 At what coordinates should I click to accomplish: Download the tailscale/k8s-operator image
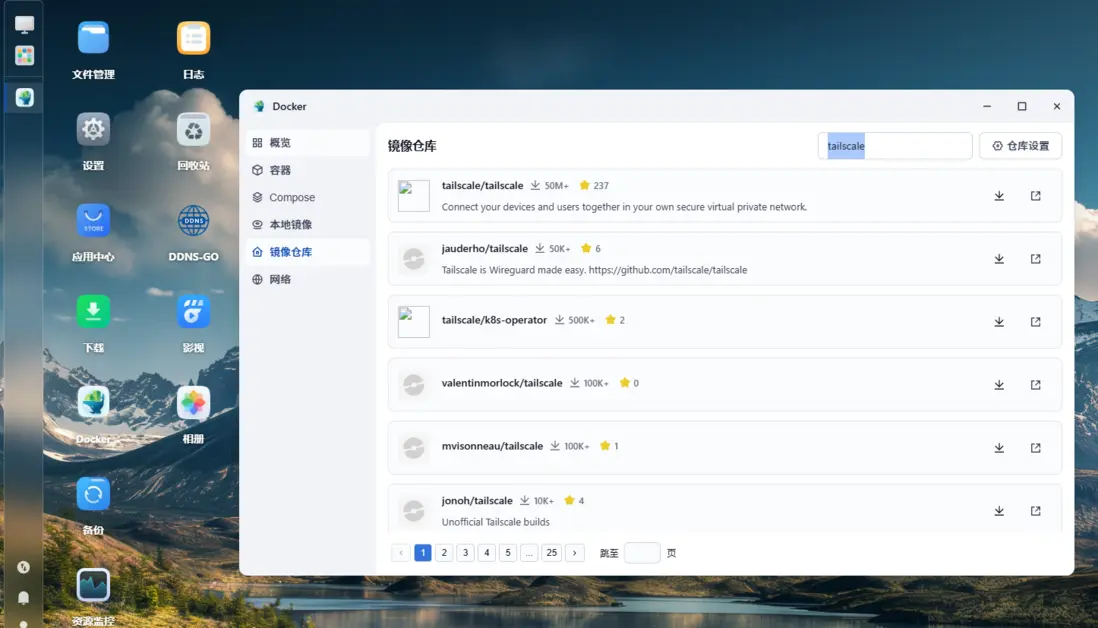(x=998, y=322)
